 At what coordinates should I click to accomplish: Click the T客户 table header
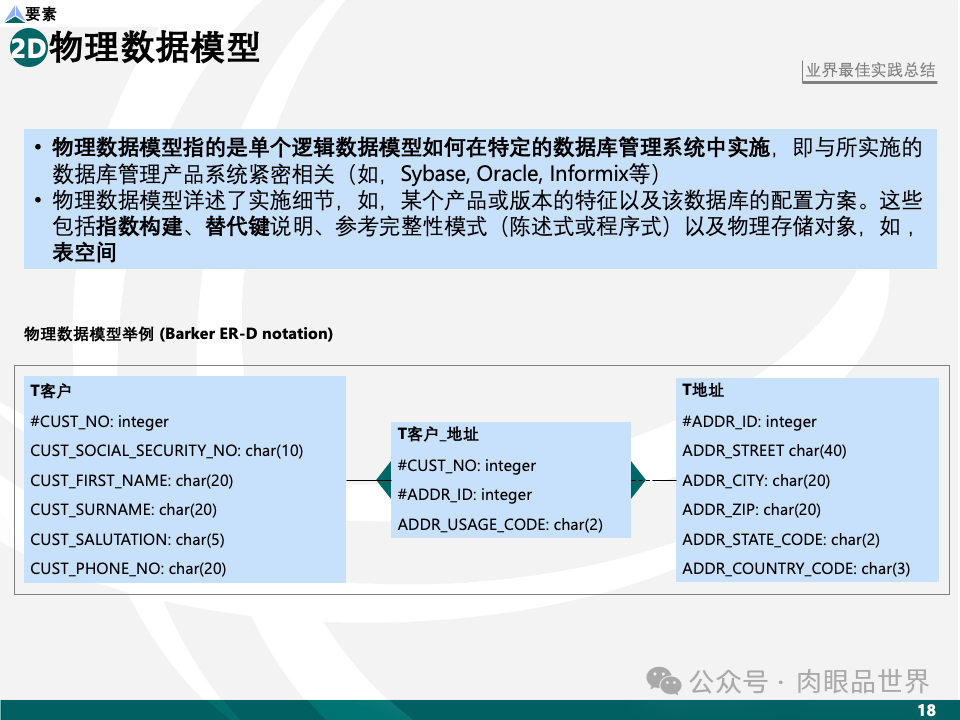pyautogui.click(x=51, y=391)
